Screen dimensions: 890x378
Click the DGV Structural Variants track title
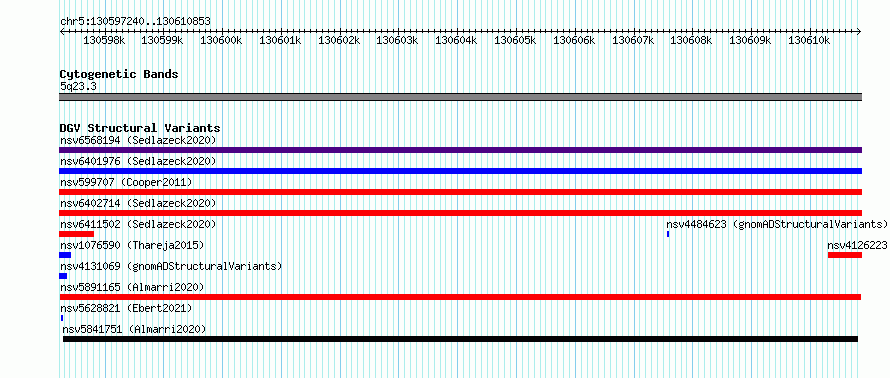click(140, 128)
